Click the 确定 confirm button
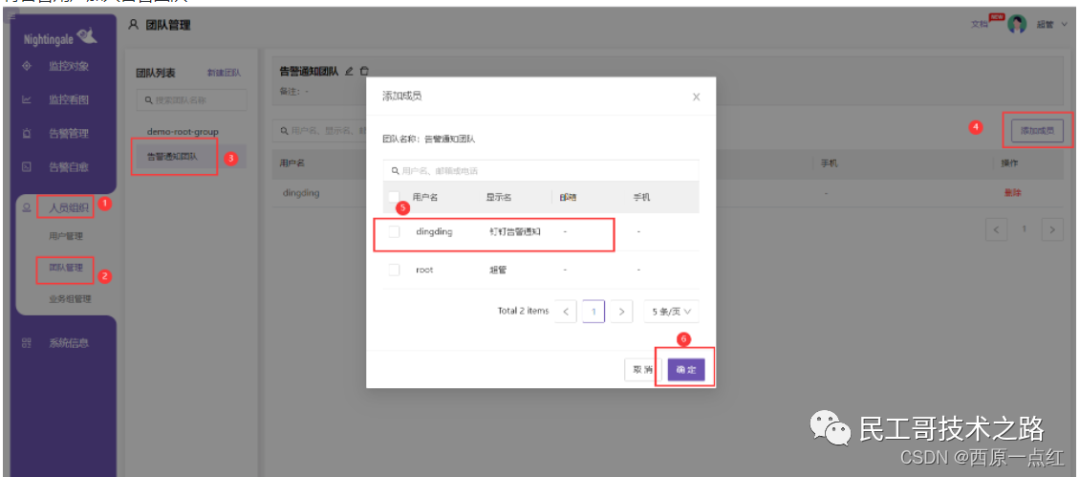The height and width of the screenshot is (477, 1080). tap(686, 370)
